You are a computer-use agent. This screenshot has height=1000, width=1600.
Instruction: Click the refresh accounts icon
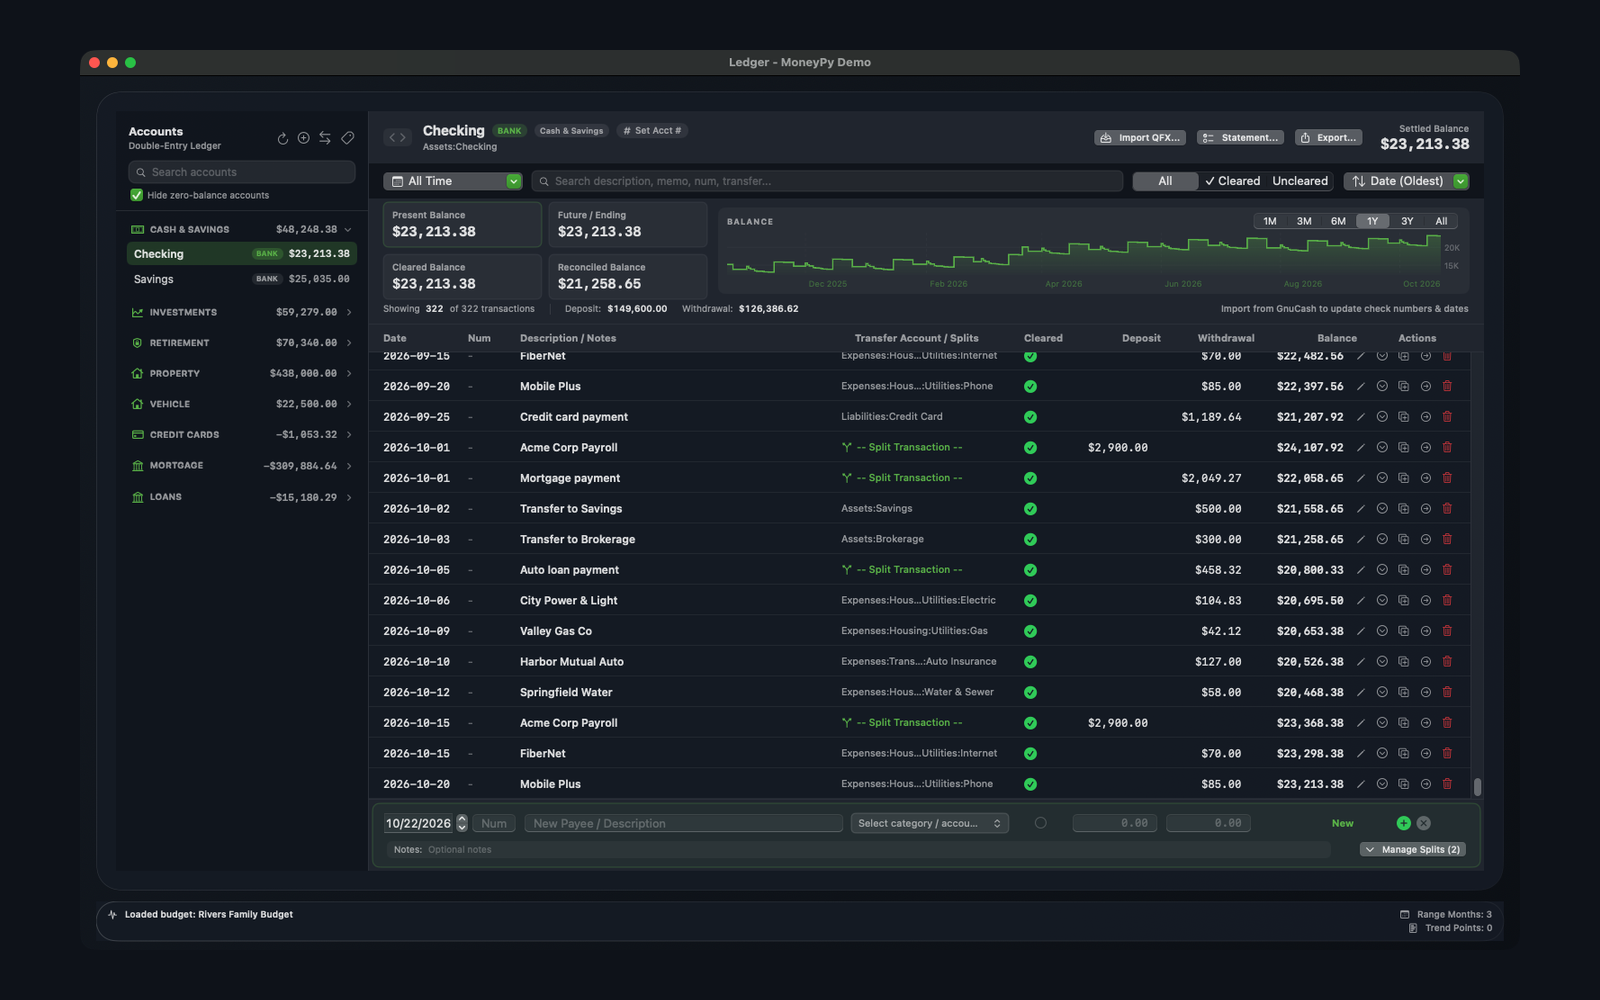[283, 138]
